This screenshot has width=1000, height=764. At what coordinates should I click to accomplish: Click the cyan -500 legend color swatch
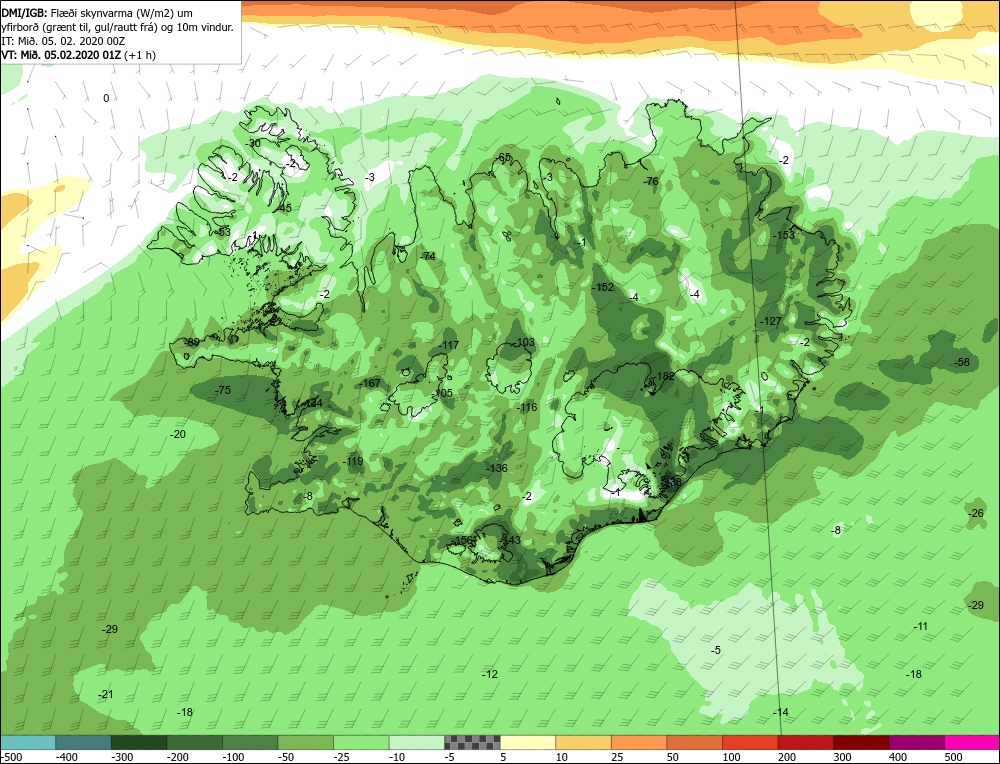point(28,742)
